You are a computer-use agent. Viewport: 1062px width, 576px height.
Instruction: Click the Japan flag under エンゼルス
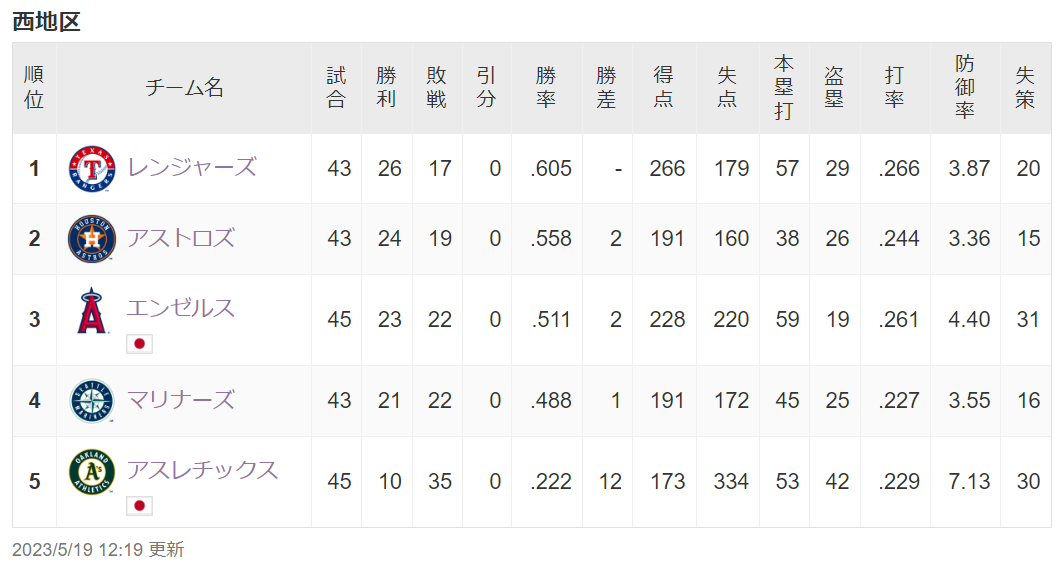coord(140,344)
